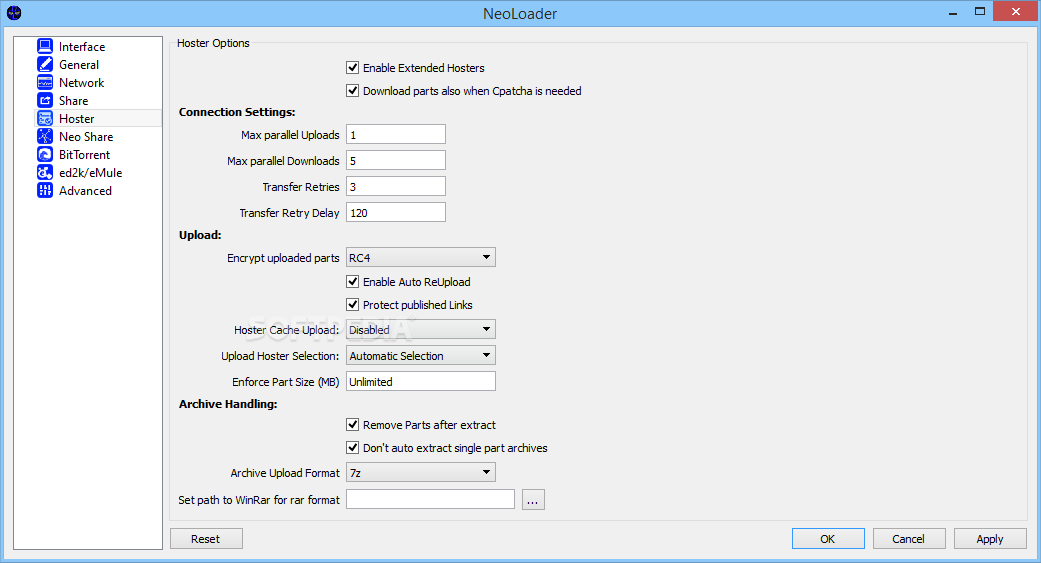The image size is (1041, 563).
Task: Click the Cancel button
Action: 909,538
